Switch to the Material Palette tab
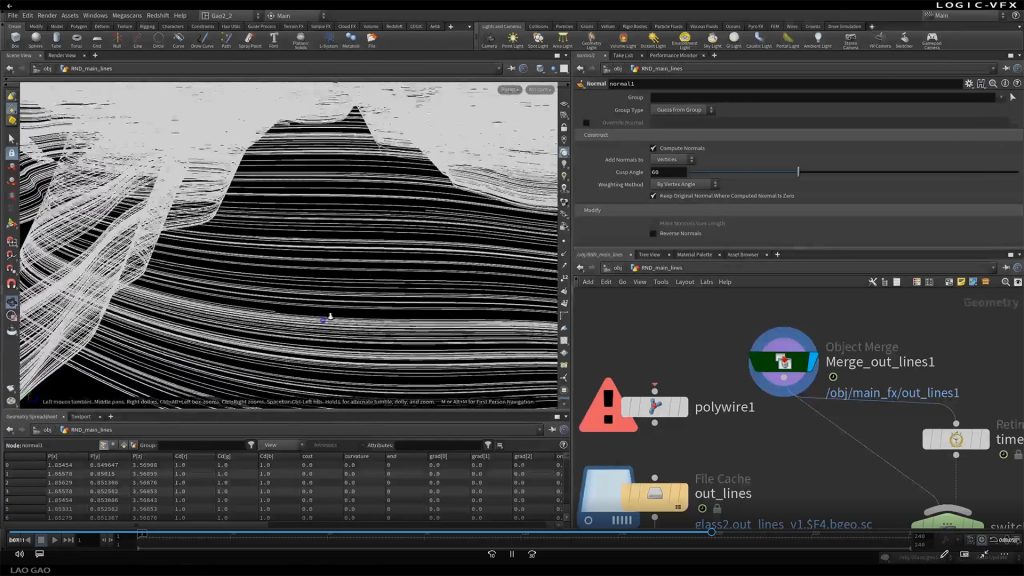Image resolution: width=1024 pixels, height=576 pixels. point(695,255)
